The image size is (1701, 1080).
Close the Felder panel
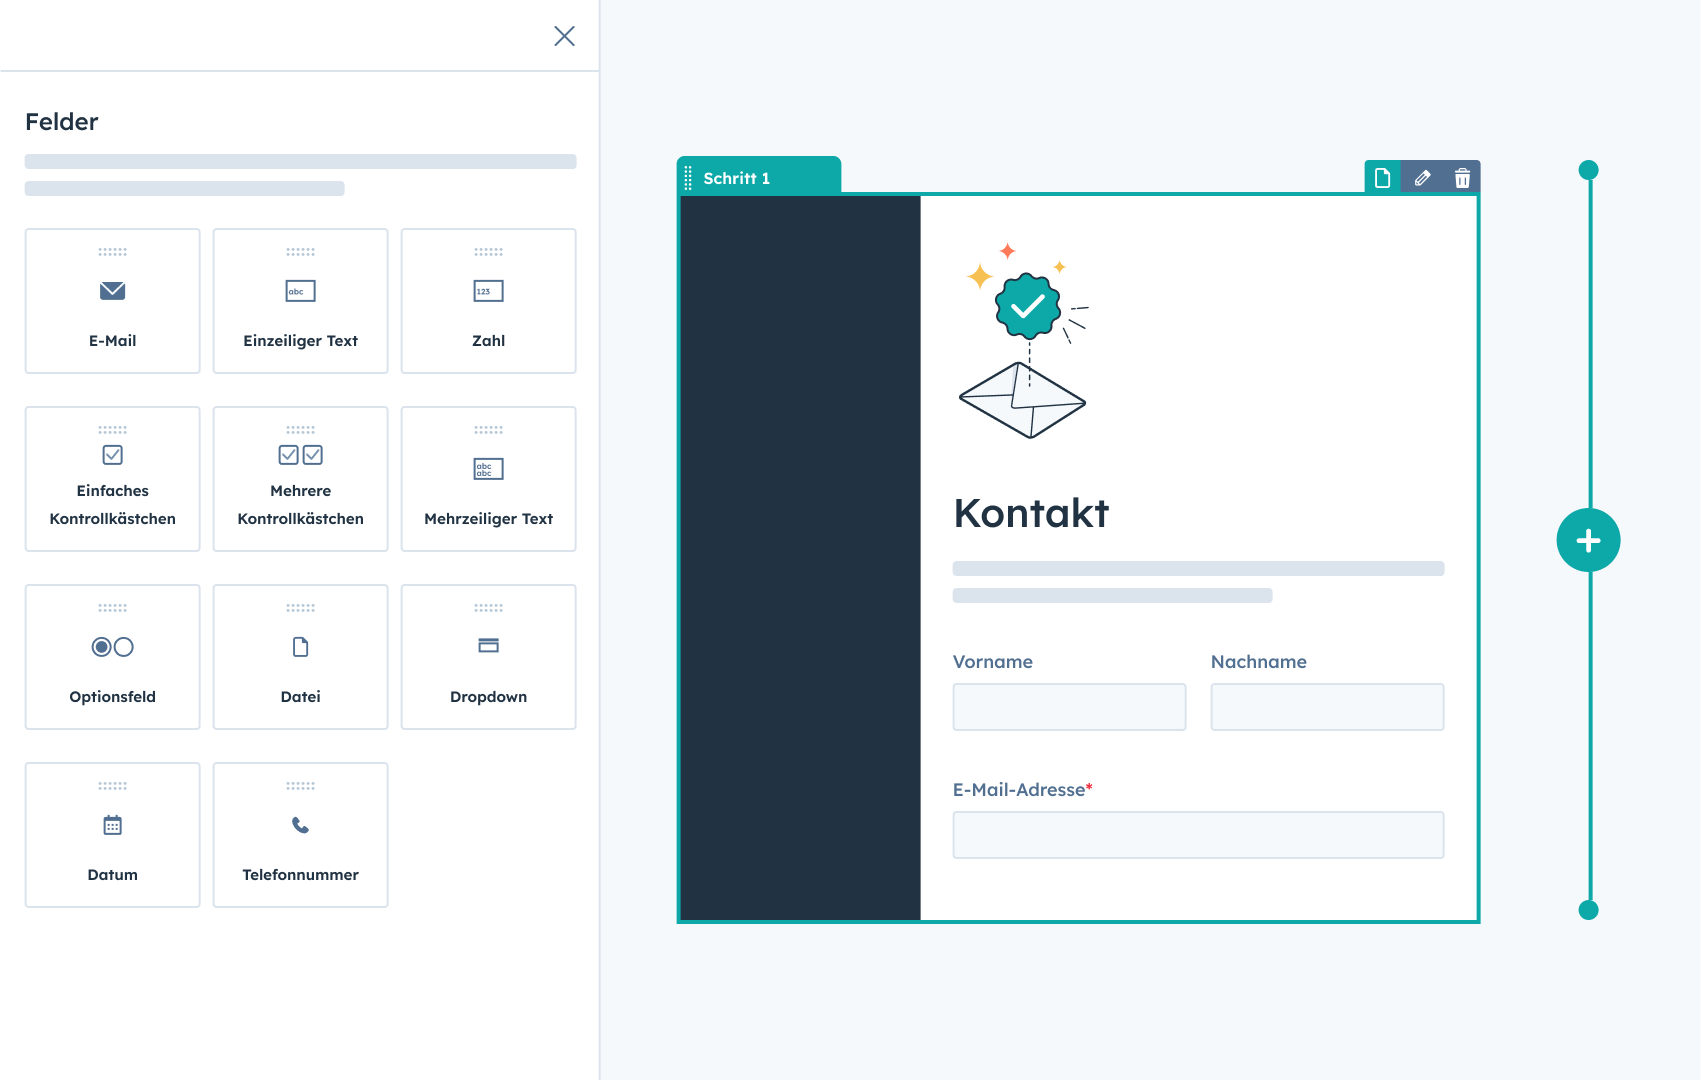point(564,36)
